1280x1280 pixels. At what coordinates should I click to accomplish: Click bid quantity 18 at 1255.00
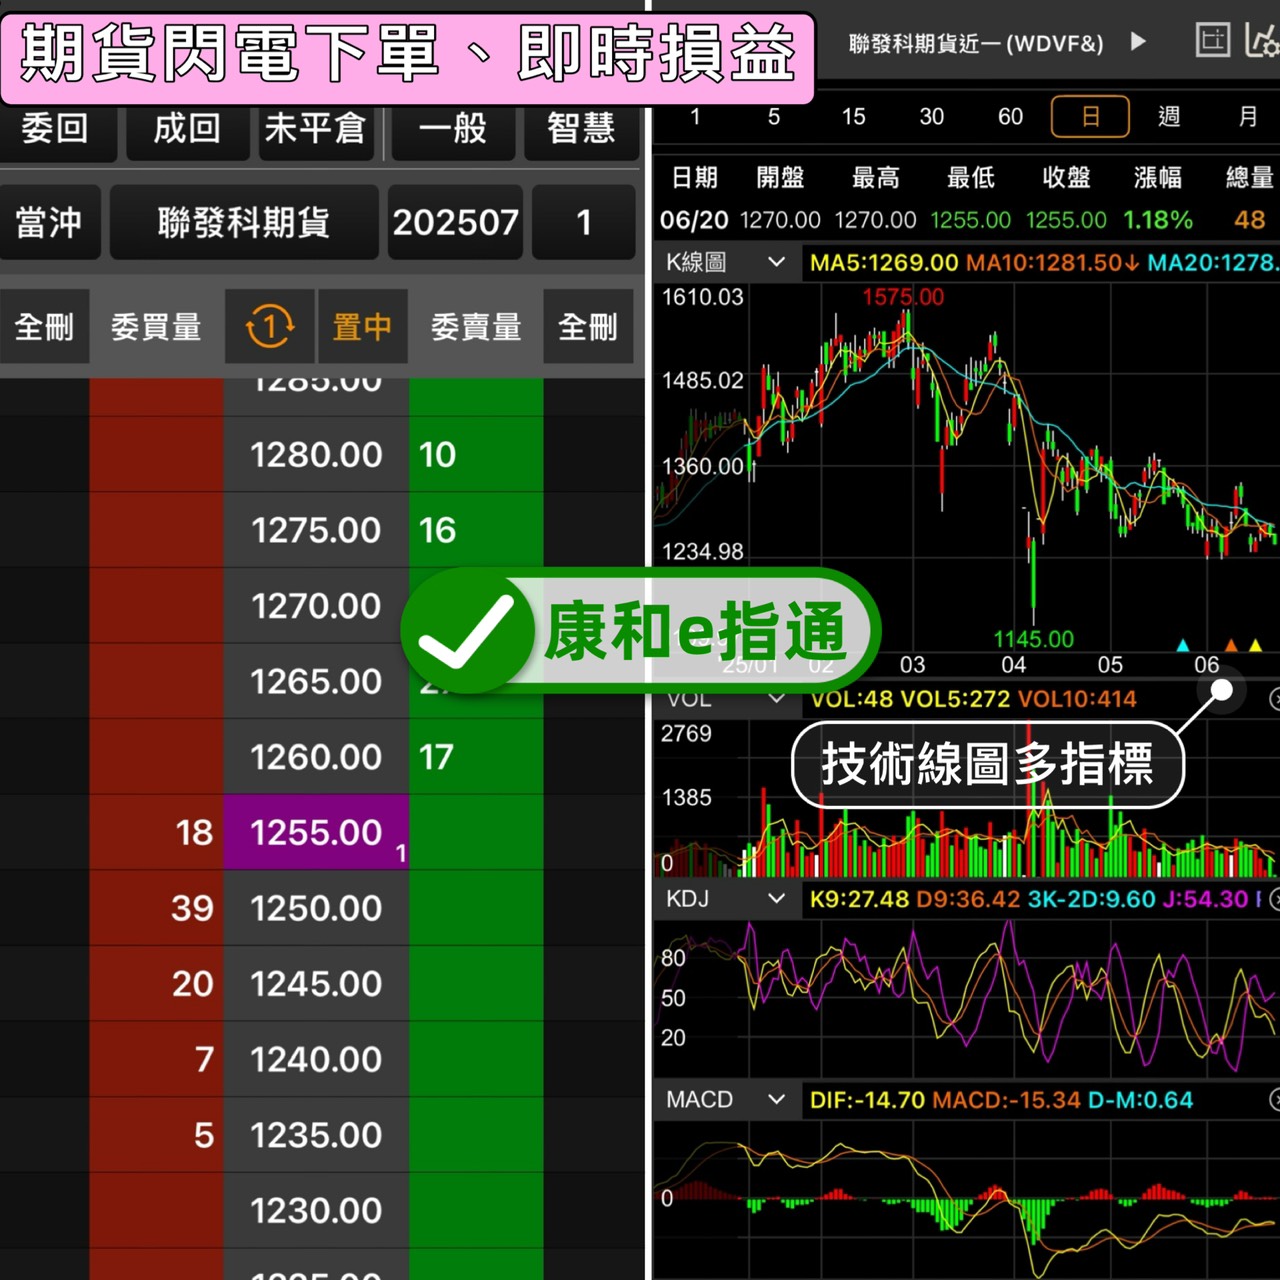coord(194,833)
